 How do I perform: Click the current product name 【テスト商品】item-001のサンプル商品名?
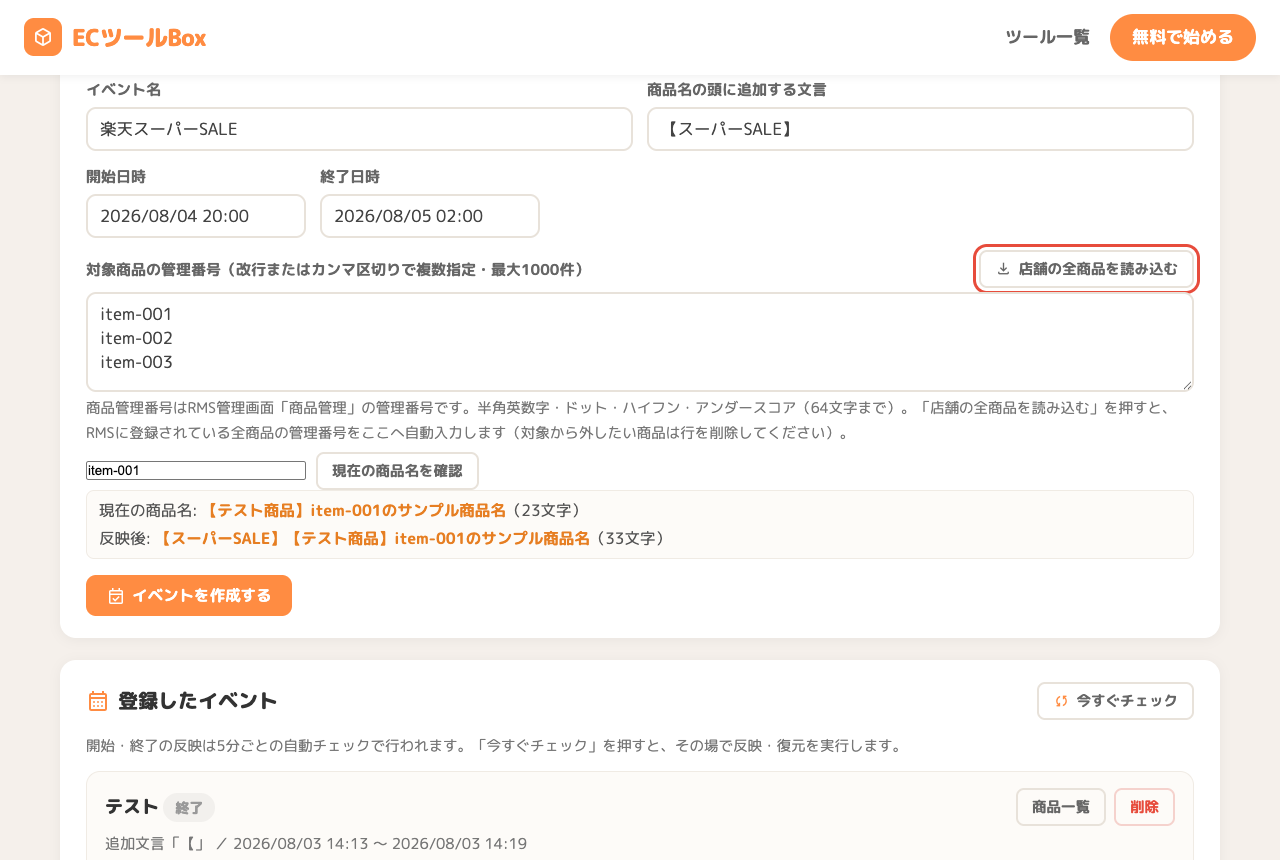354,510
